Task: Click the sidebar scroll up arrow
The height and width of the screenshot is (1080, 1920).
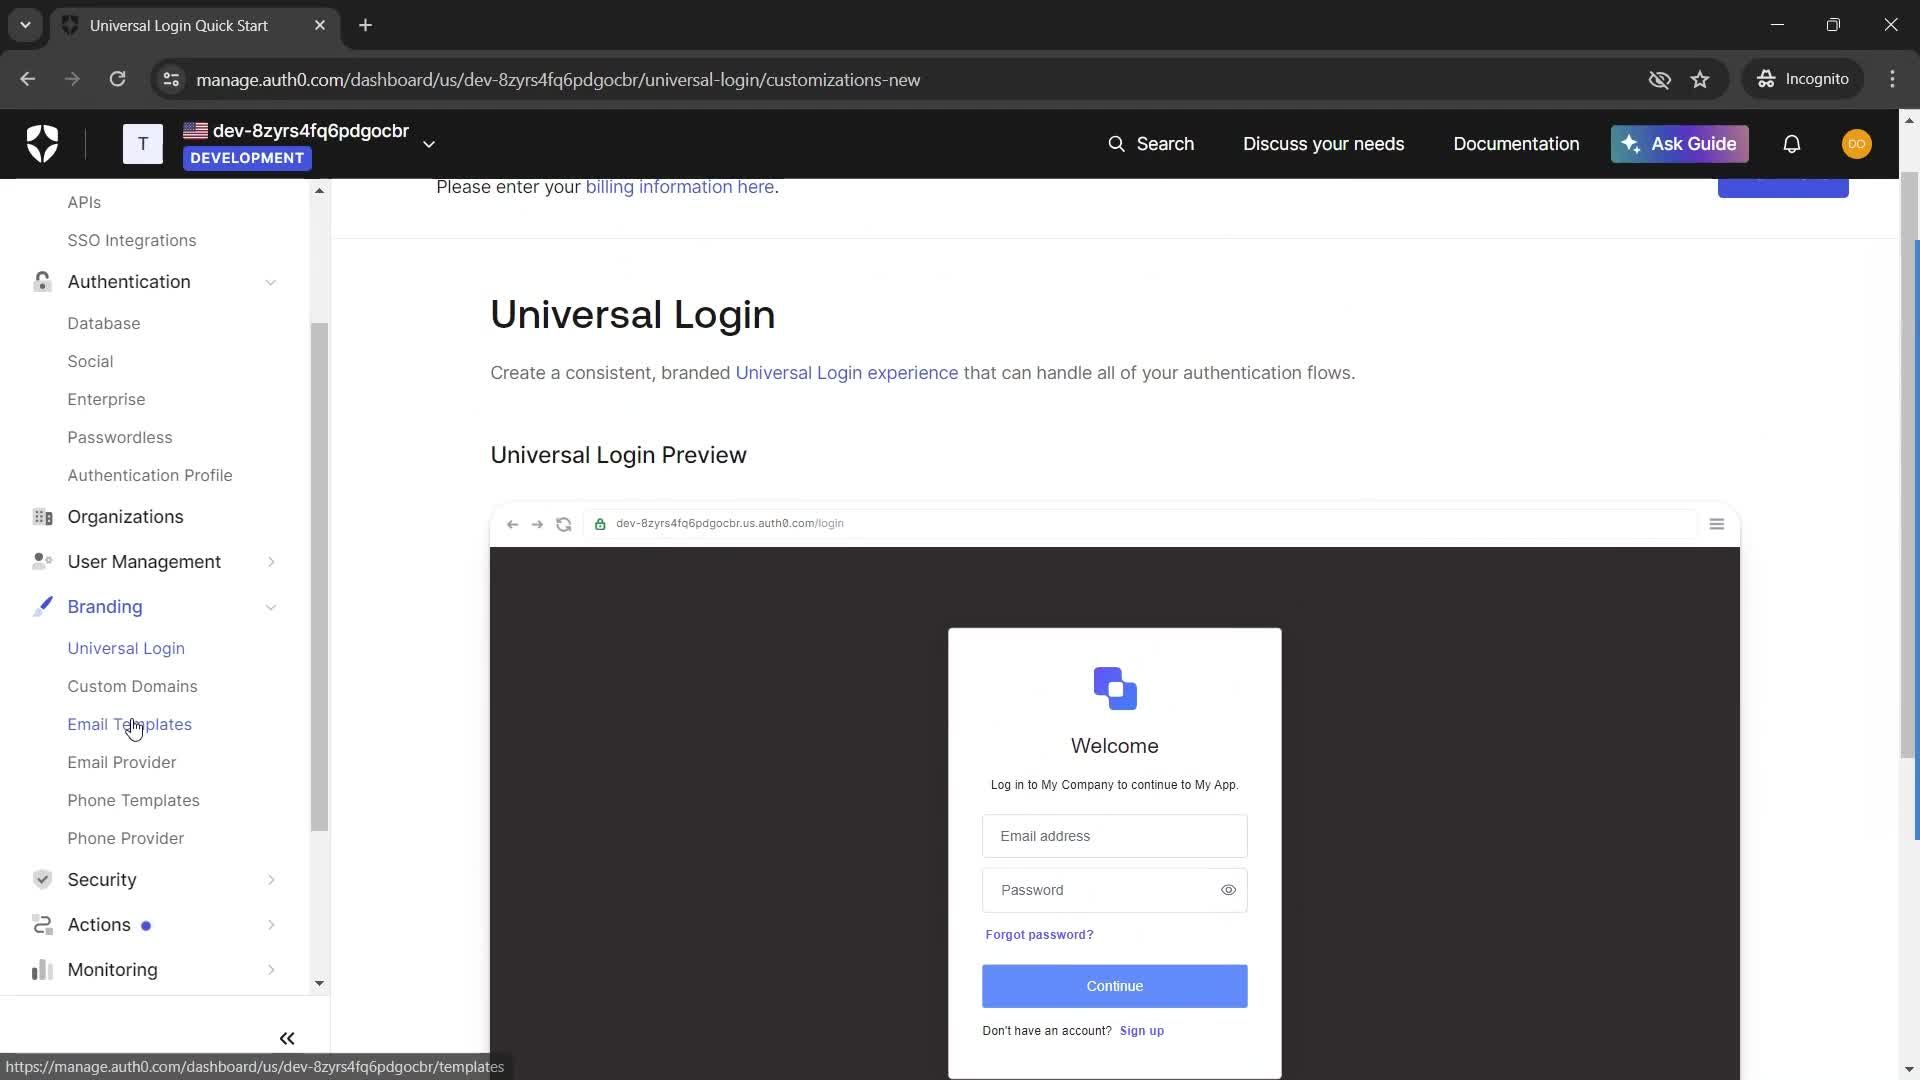Action: (319, 190)
